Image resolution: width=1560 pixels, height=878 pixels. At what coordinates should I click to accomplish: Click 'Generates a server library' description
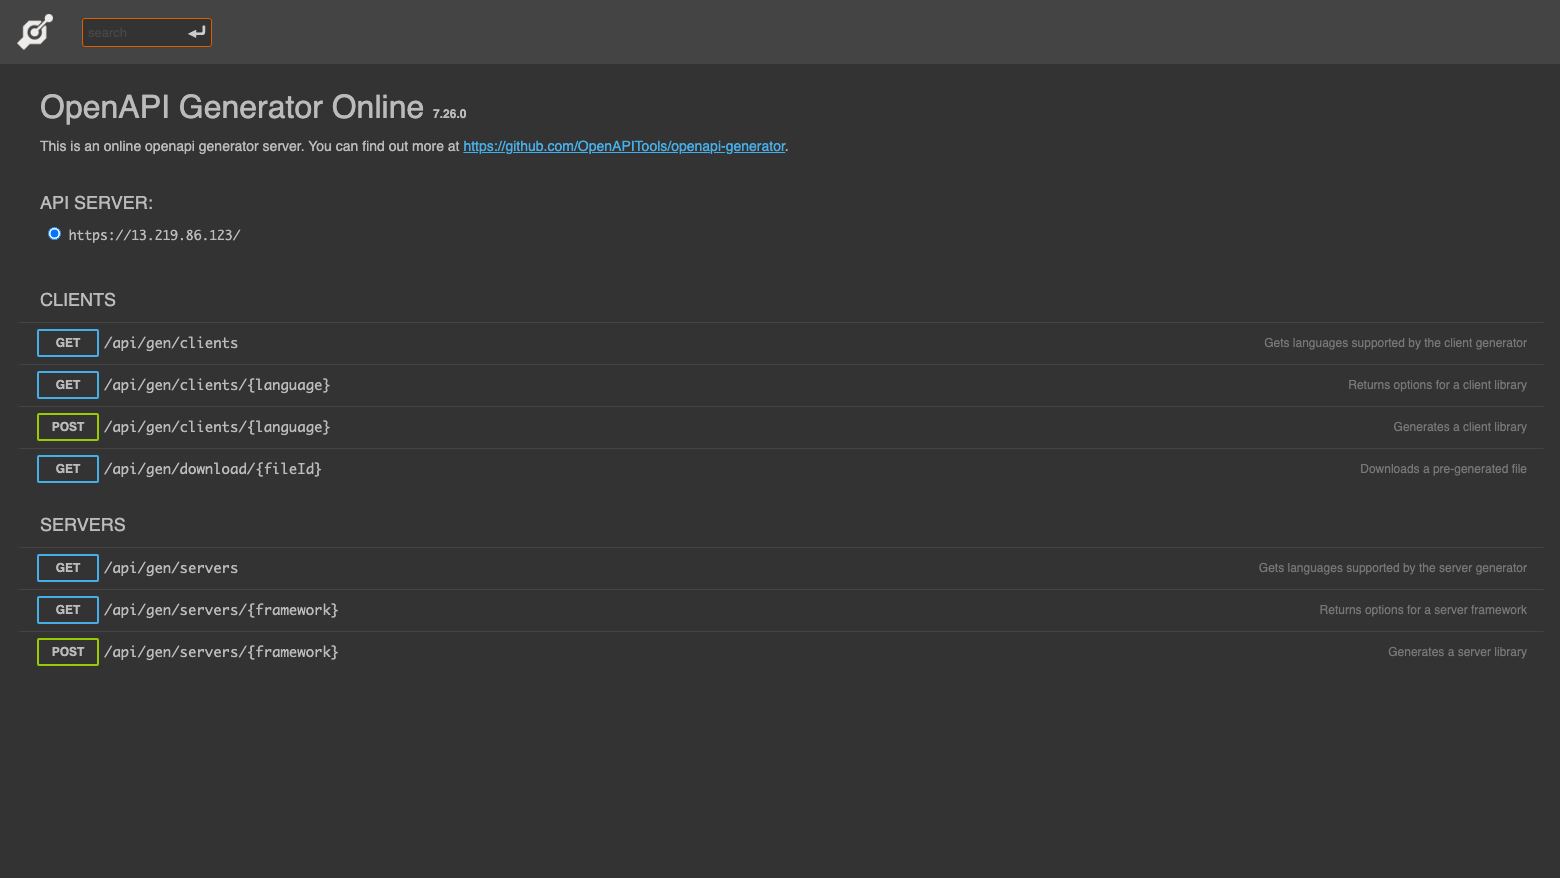click(x=1457, y=652)
